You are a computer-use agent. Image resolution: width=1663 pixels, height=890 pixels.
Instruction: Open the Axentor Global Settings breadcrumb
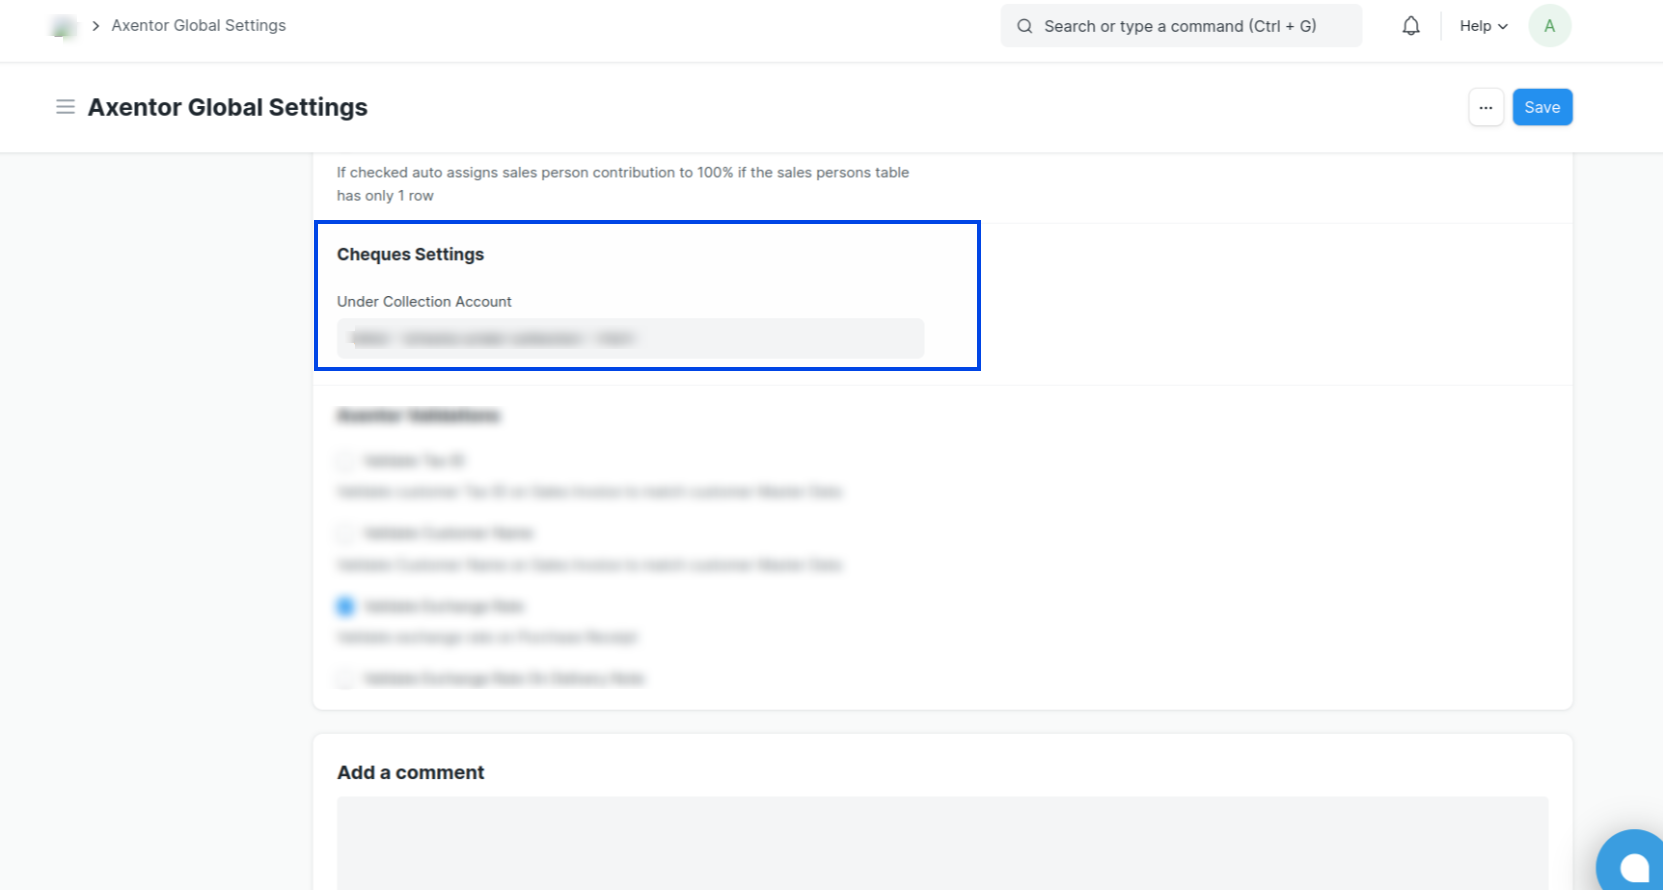tap(198, 26)
